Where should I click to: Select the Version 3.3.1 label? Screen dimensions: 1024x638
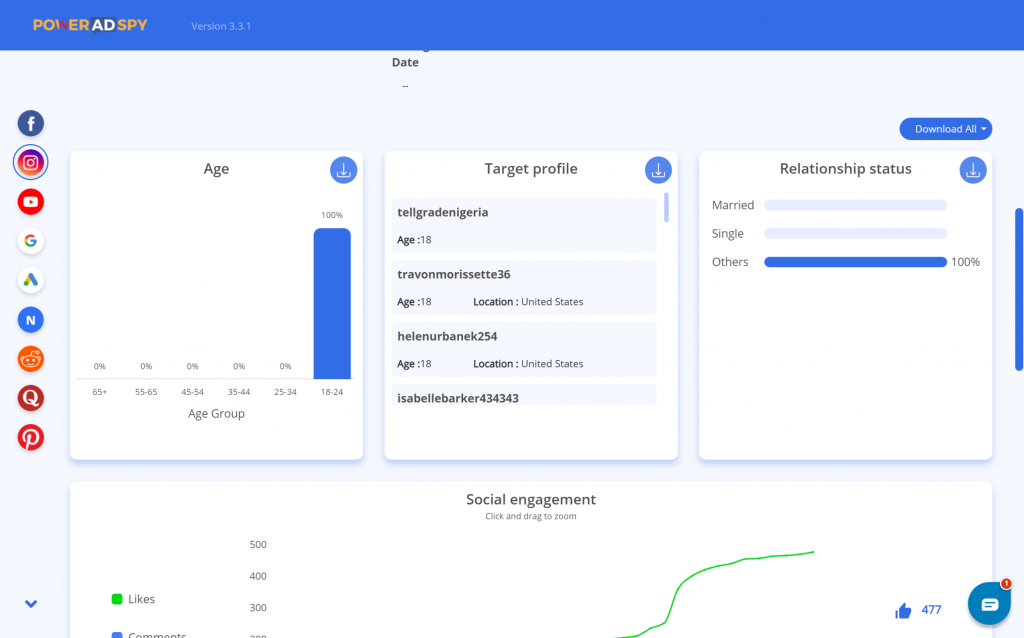(x=220, y=26)
